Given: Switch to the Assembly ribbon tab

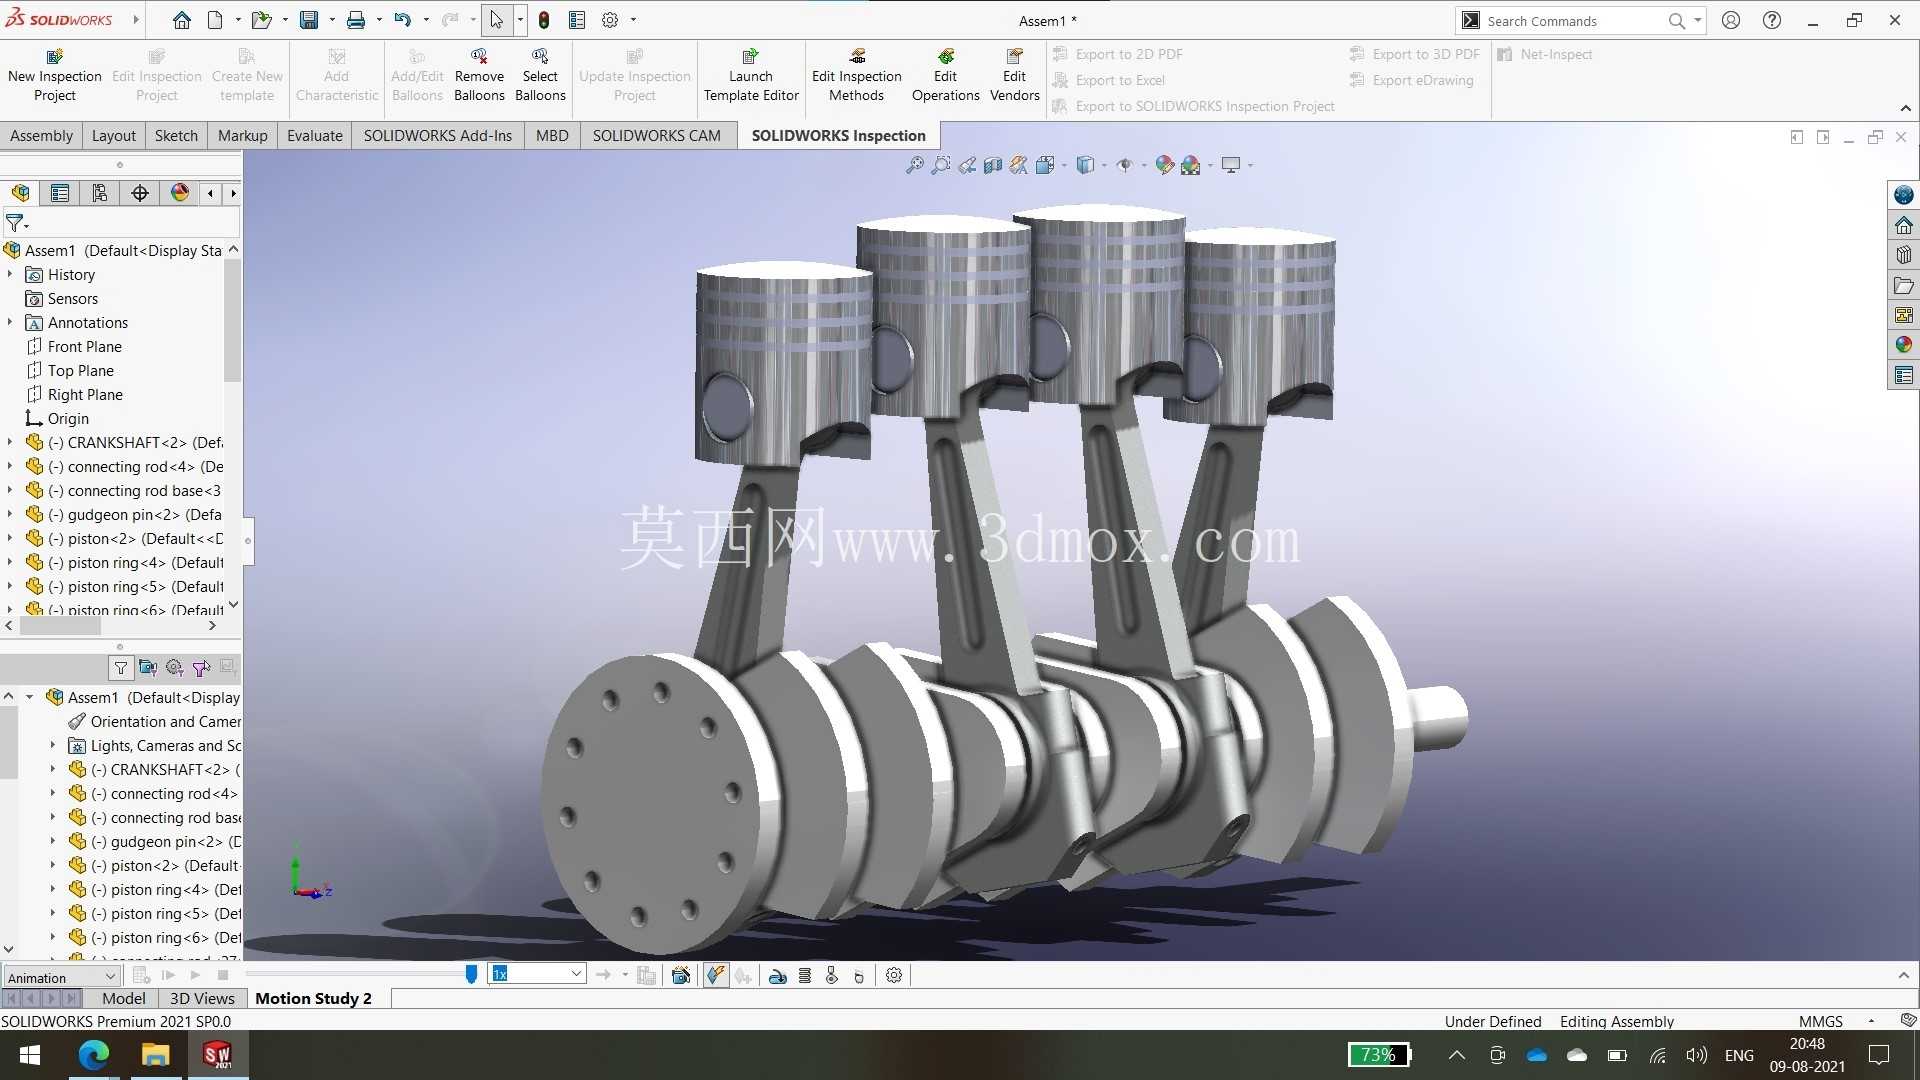Looking at the screenshot, I should (x=41, y=135).
